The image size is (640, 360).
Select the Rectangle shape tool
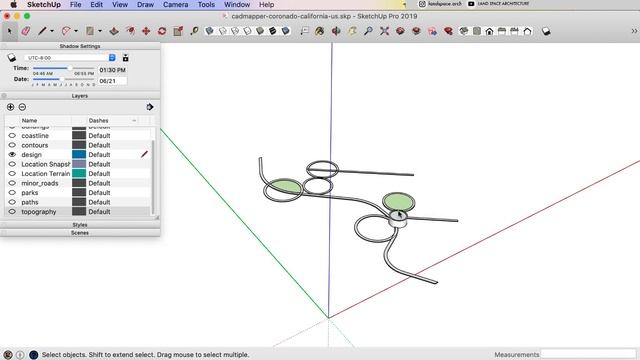90,31
